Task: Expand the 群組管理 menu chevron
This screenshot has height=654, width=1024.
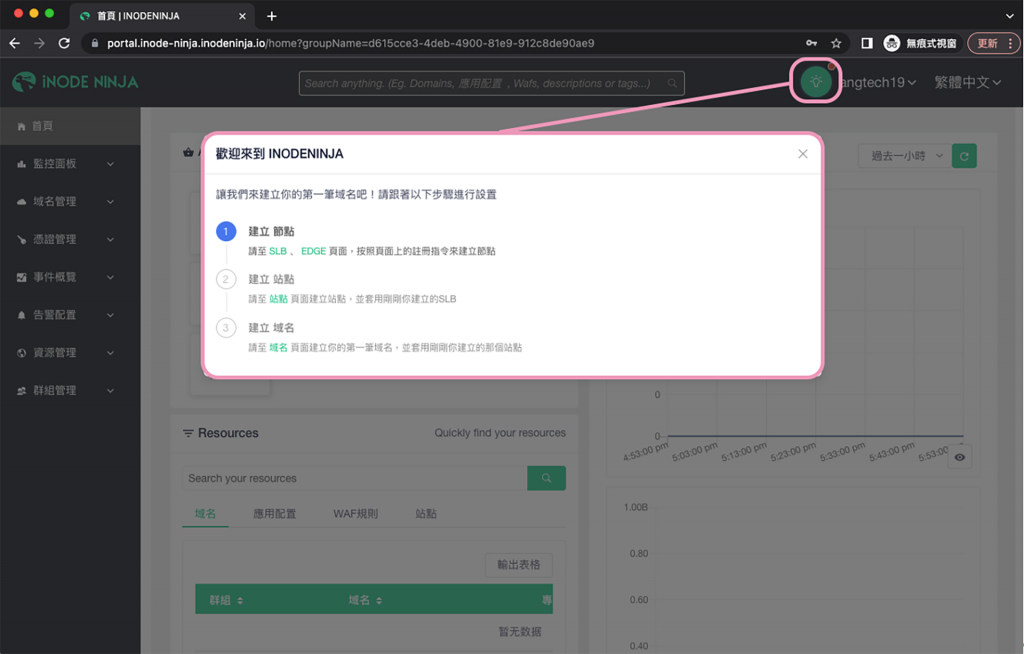Action: (110, 391)
